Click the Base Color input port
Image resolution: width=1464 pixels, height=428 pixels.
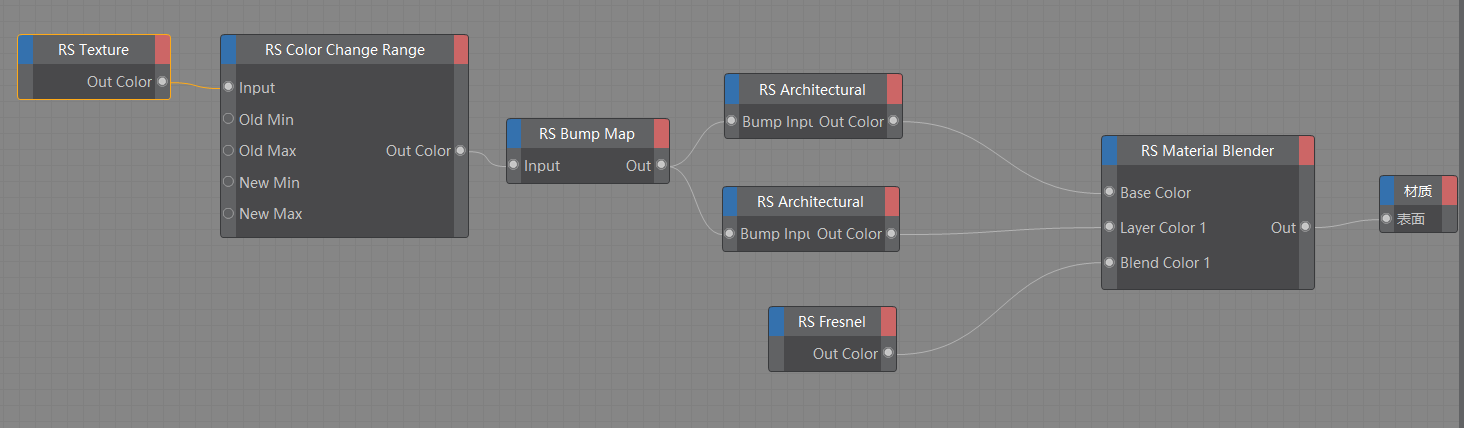pyautogui.click(x=1109, y=193)
